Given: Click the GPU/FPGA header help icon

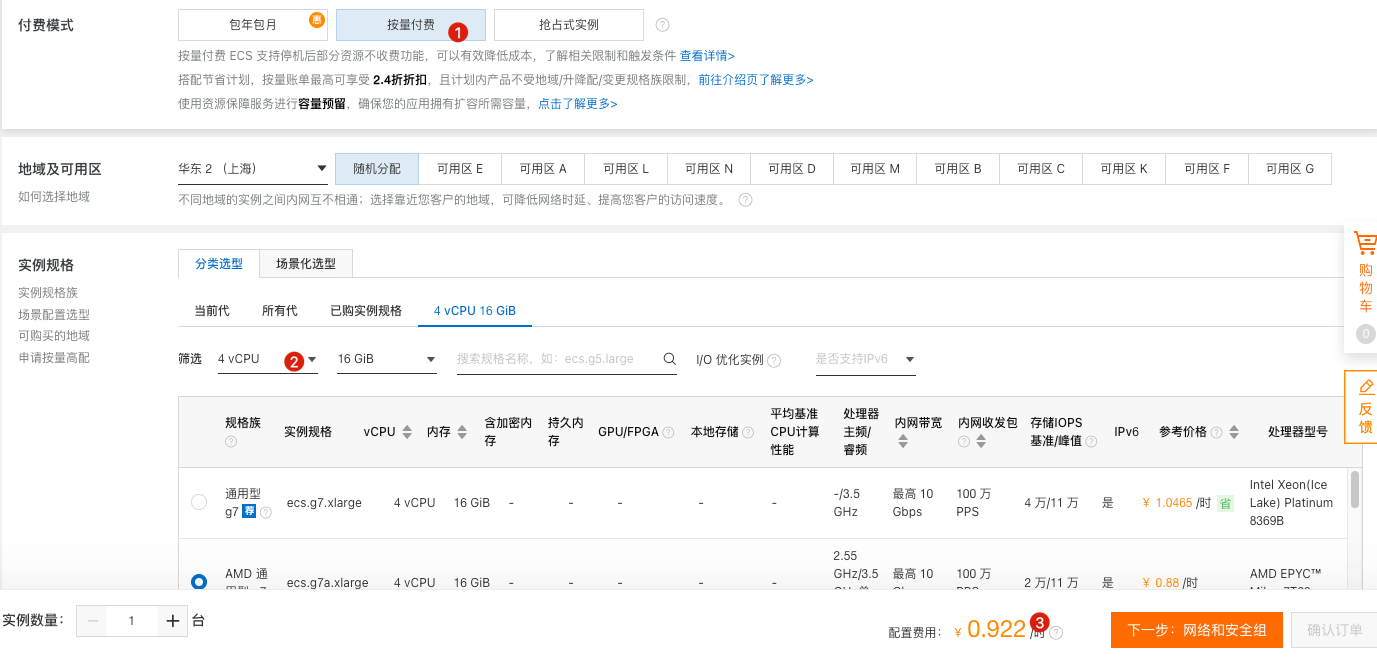Looking at the screenshot, I should 668,432.
